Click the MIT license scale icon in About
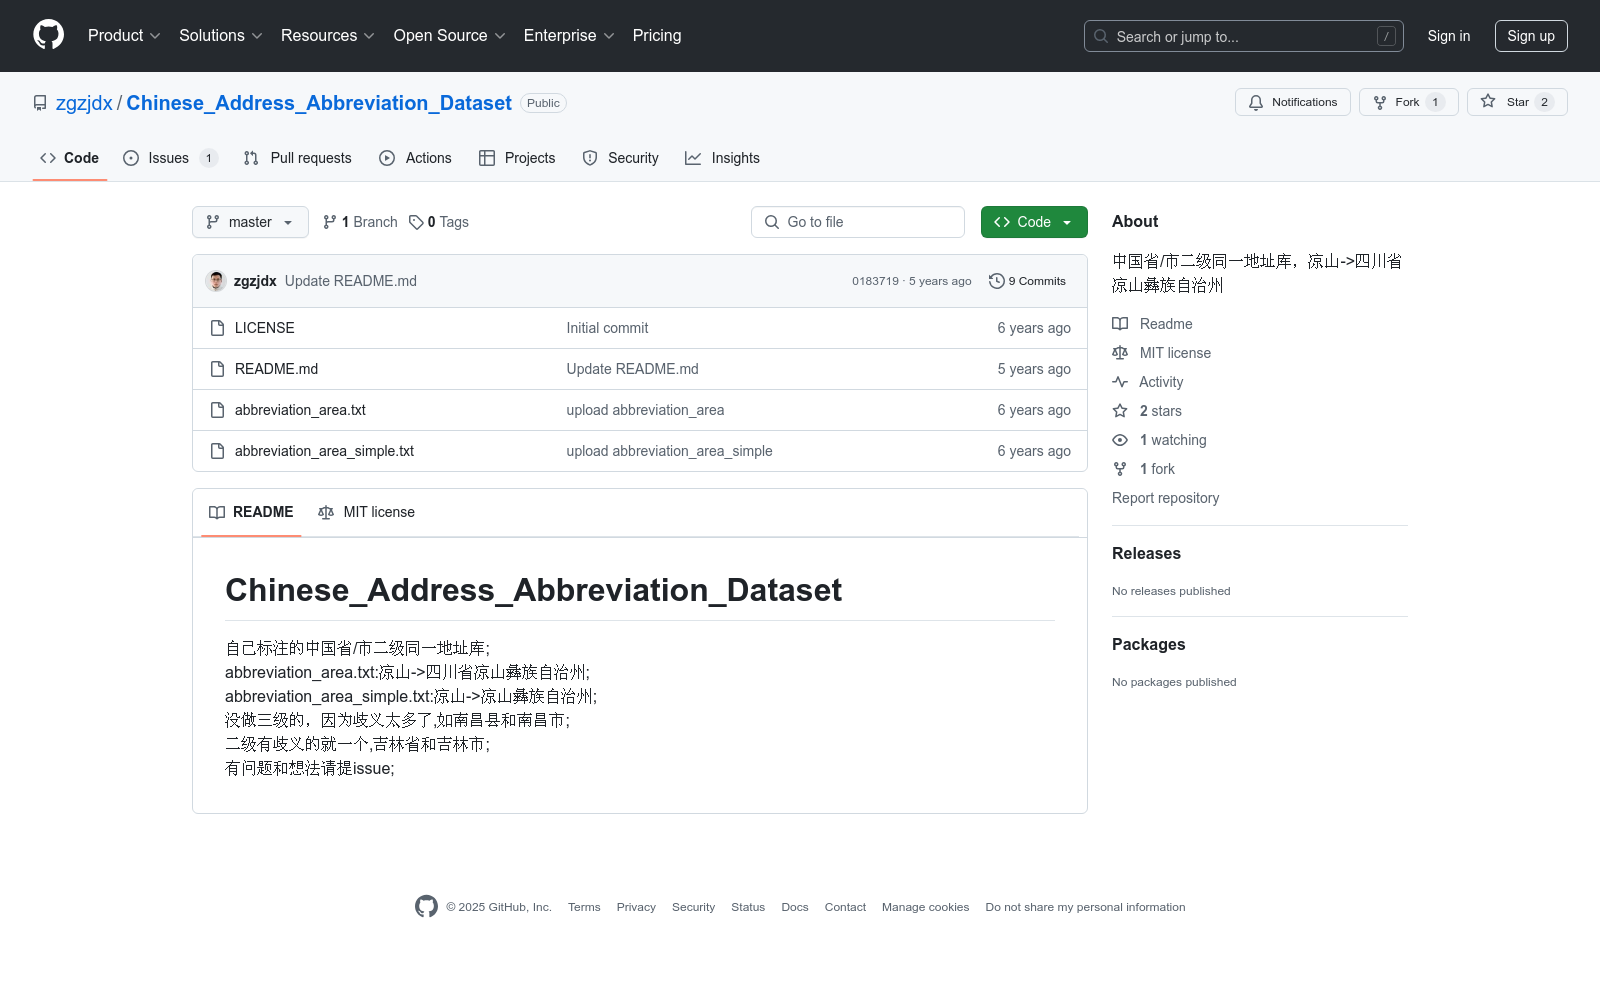Viewport: 1600px width, 1000px height. [1120, 353]
